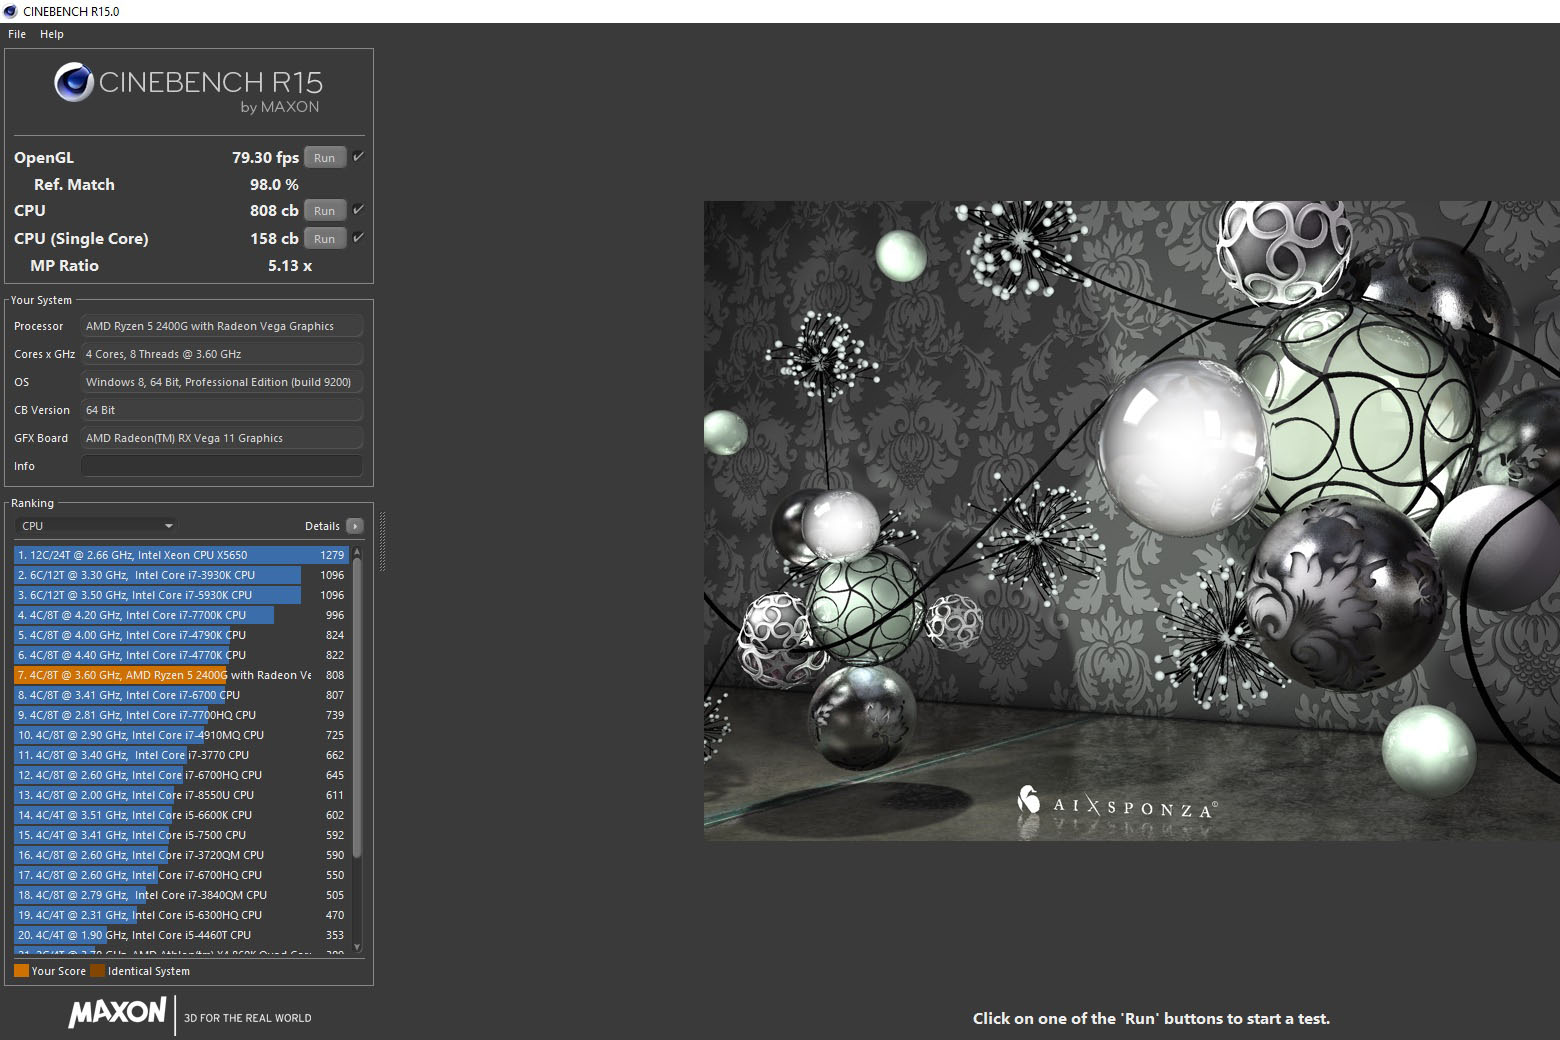The image size is (1560, 1040).
Task: Open the File menu
Action: coord(17,34)
